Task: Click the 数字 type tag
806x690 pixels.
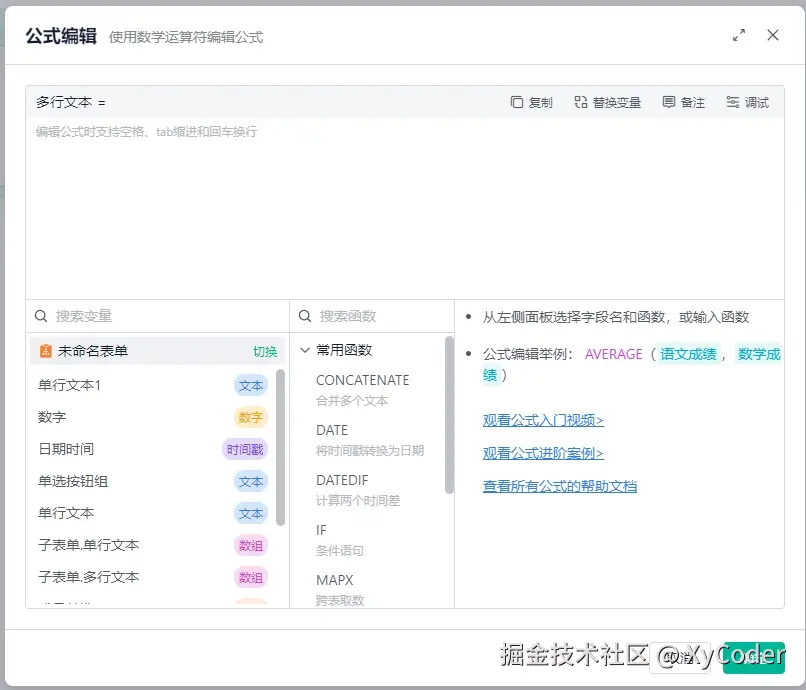Action: pos(250,417)
